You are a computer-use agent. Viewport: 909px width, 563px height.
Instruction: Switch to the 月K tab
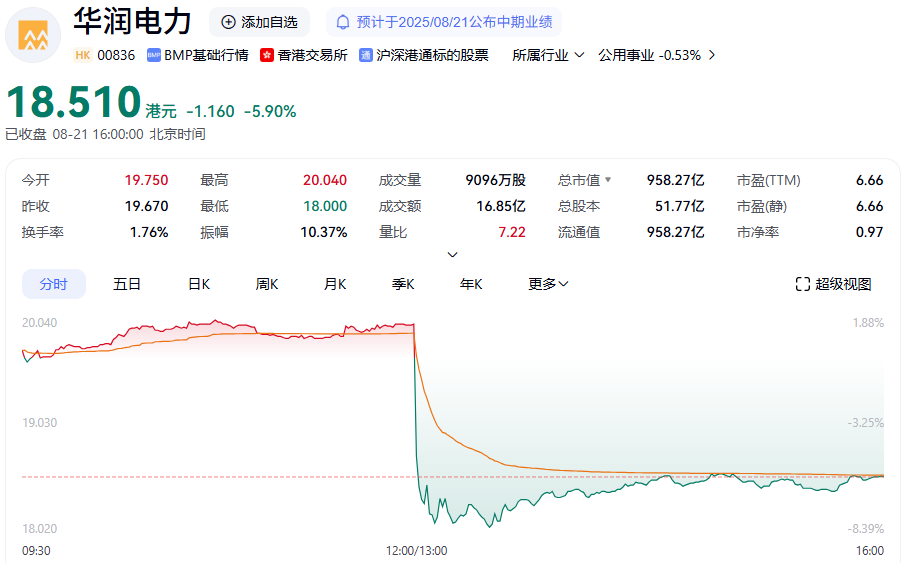[x=334, y=284]
